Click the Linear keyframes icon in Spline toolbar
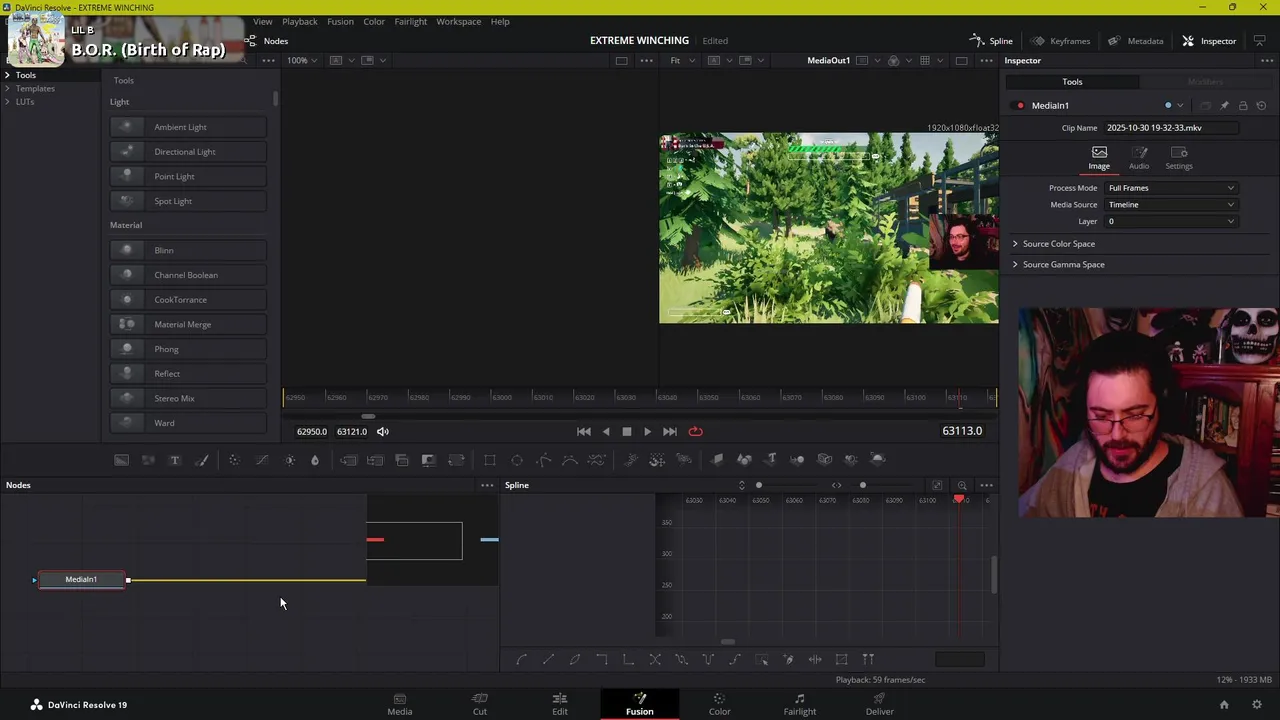This screenshot has height=720, width=1280. 548,659
